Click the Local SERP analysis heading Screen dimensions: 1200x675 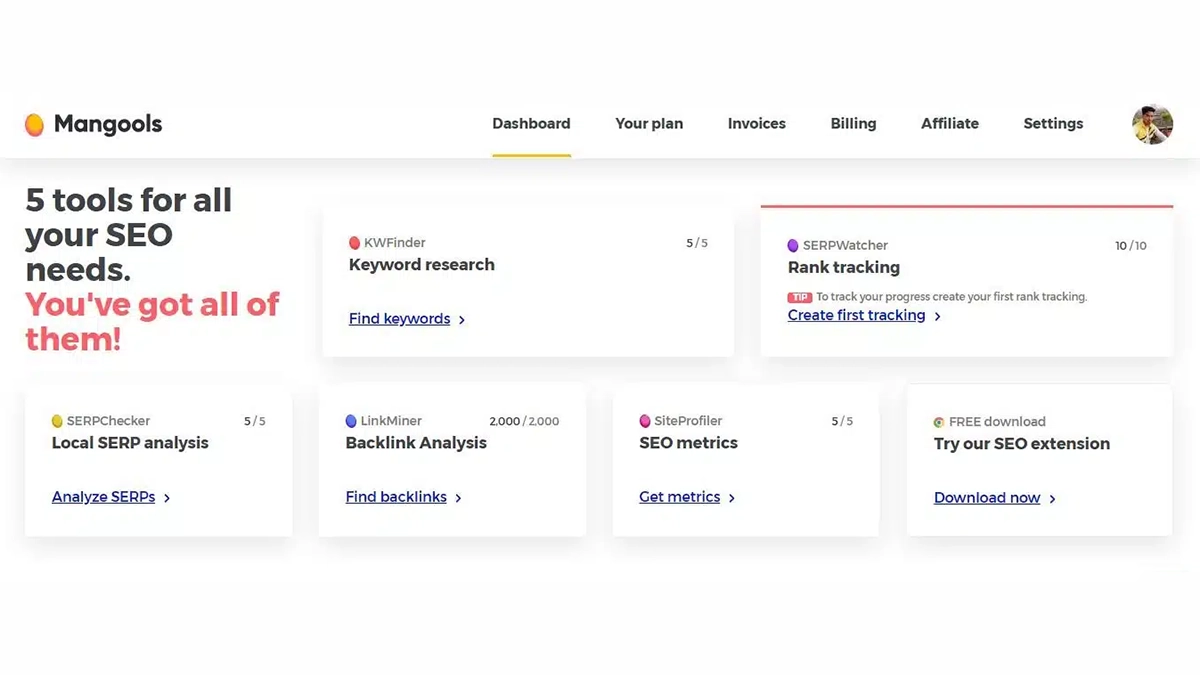[130, 443]
